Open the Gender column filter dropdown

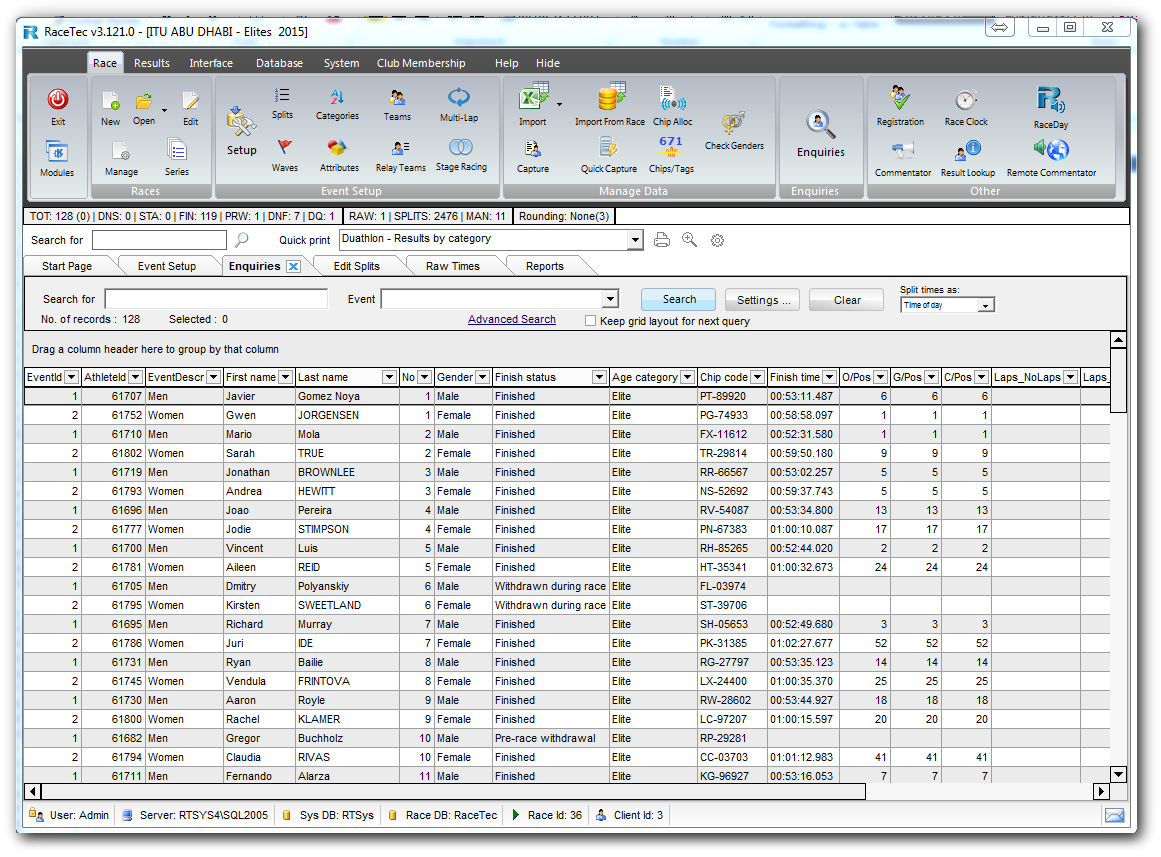point(482,377)
